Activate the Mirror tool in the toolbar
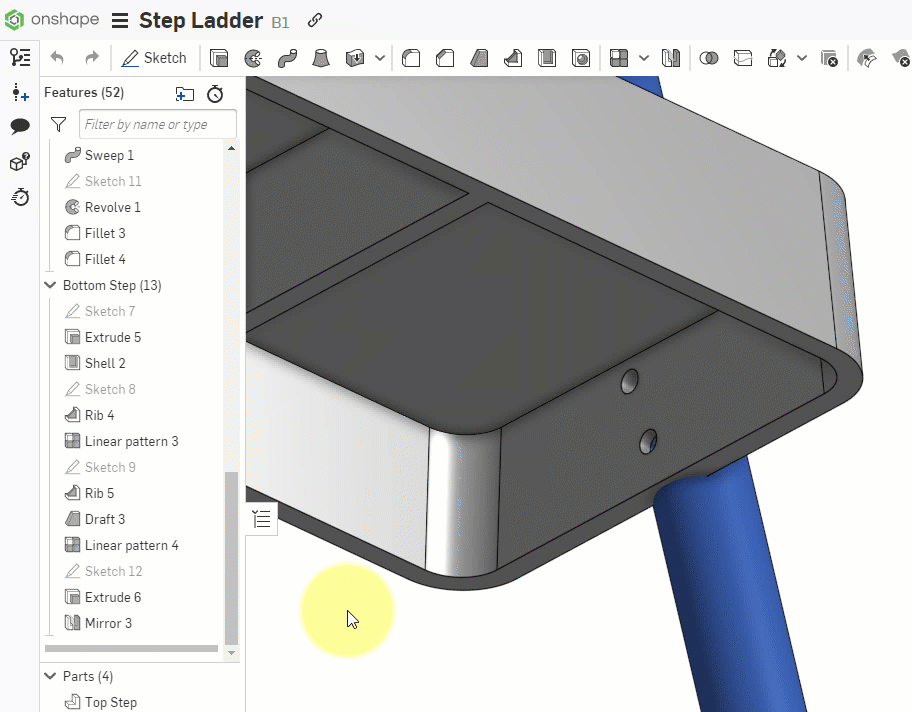Image resolution: width=912 pixels, height=712 pixels. (671, 58)
